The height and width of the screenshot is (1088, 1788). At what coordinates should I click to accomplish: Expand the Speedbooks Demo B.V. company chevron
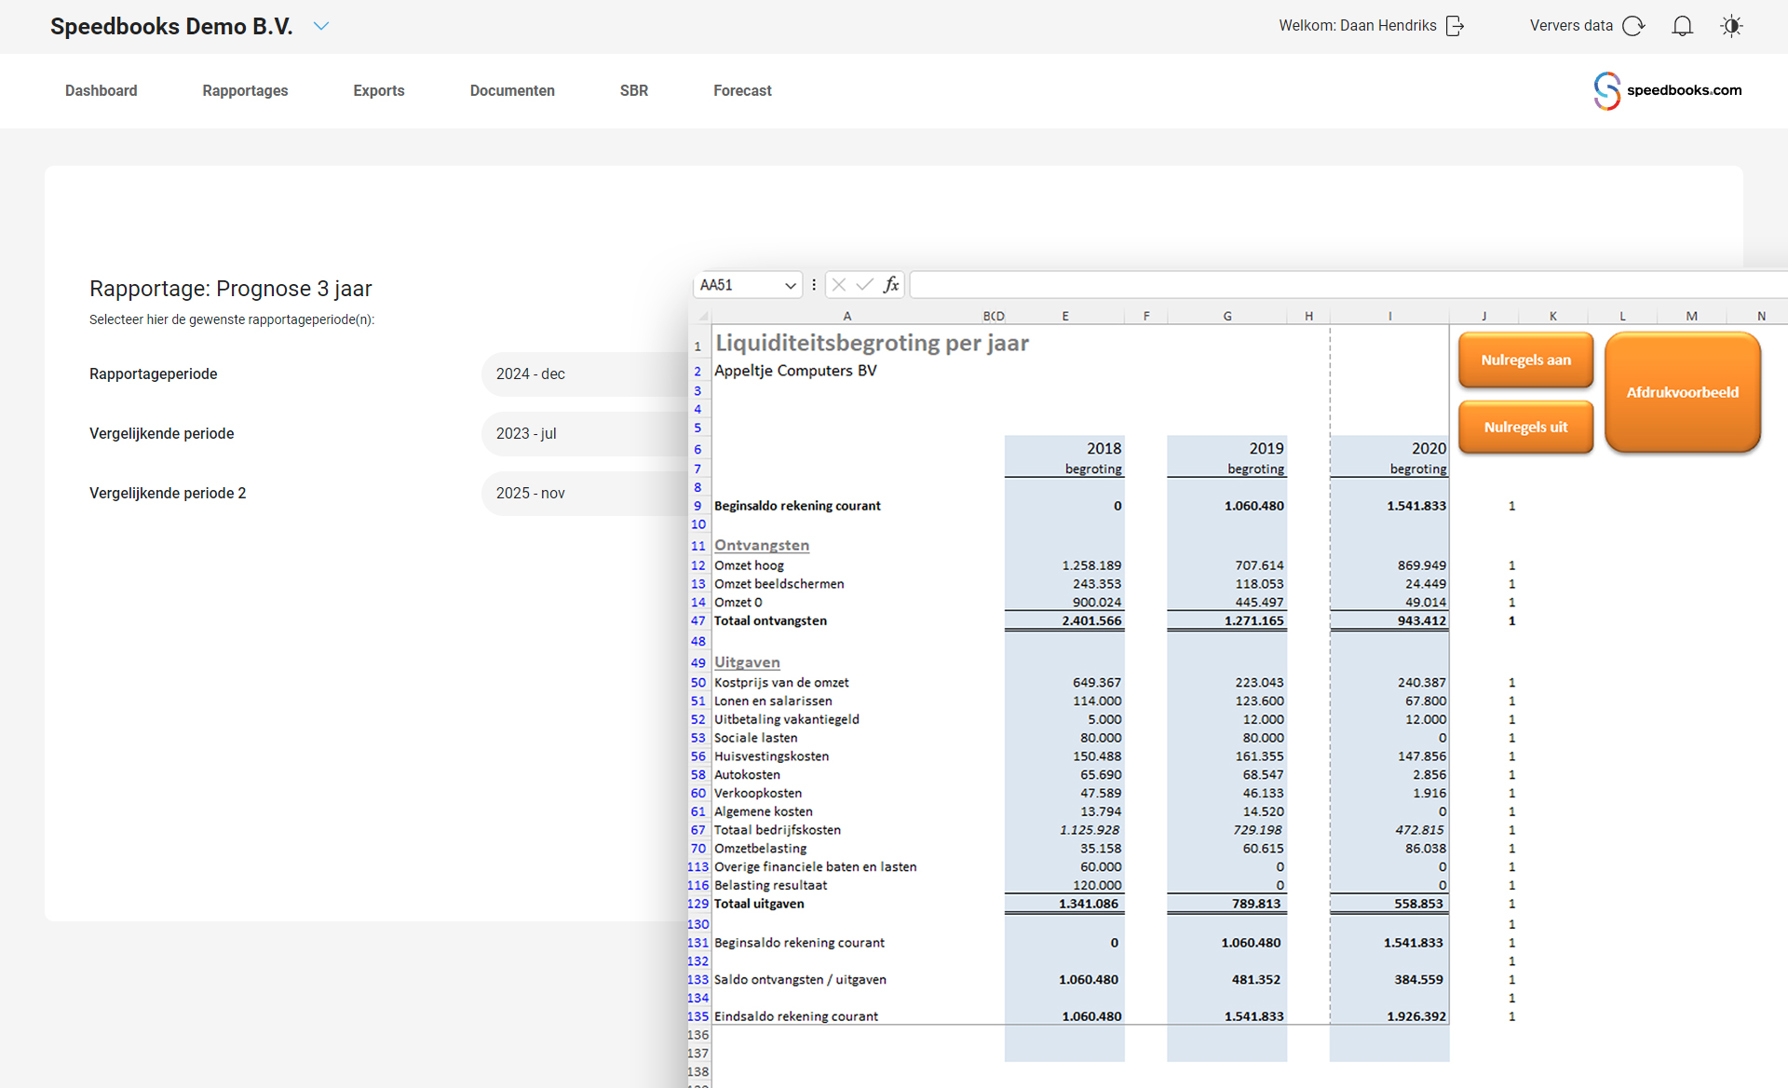(x=321, y=27)
